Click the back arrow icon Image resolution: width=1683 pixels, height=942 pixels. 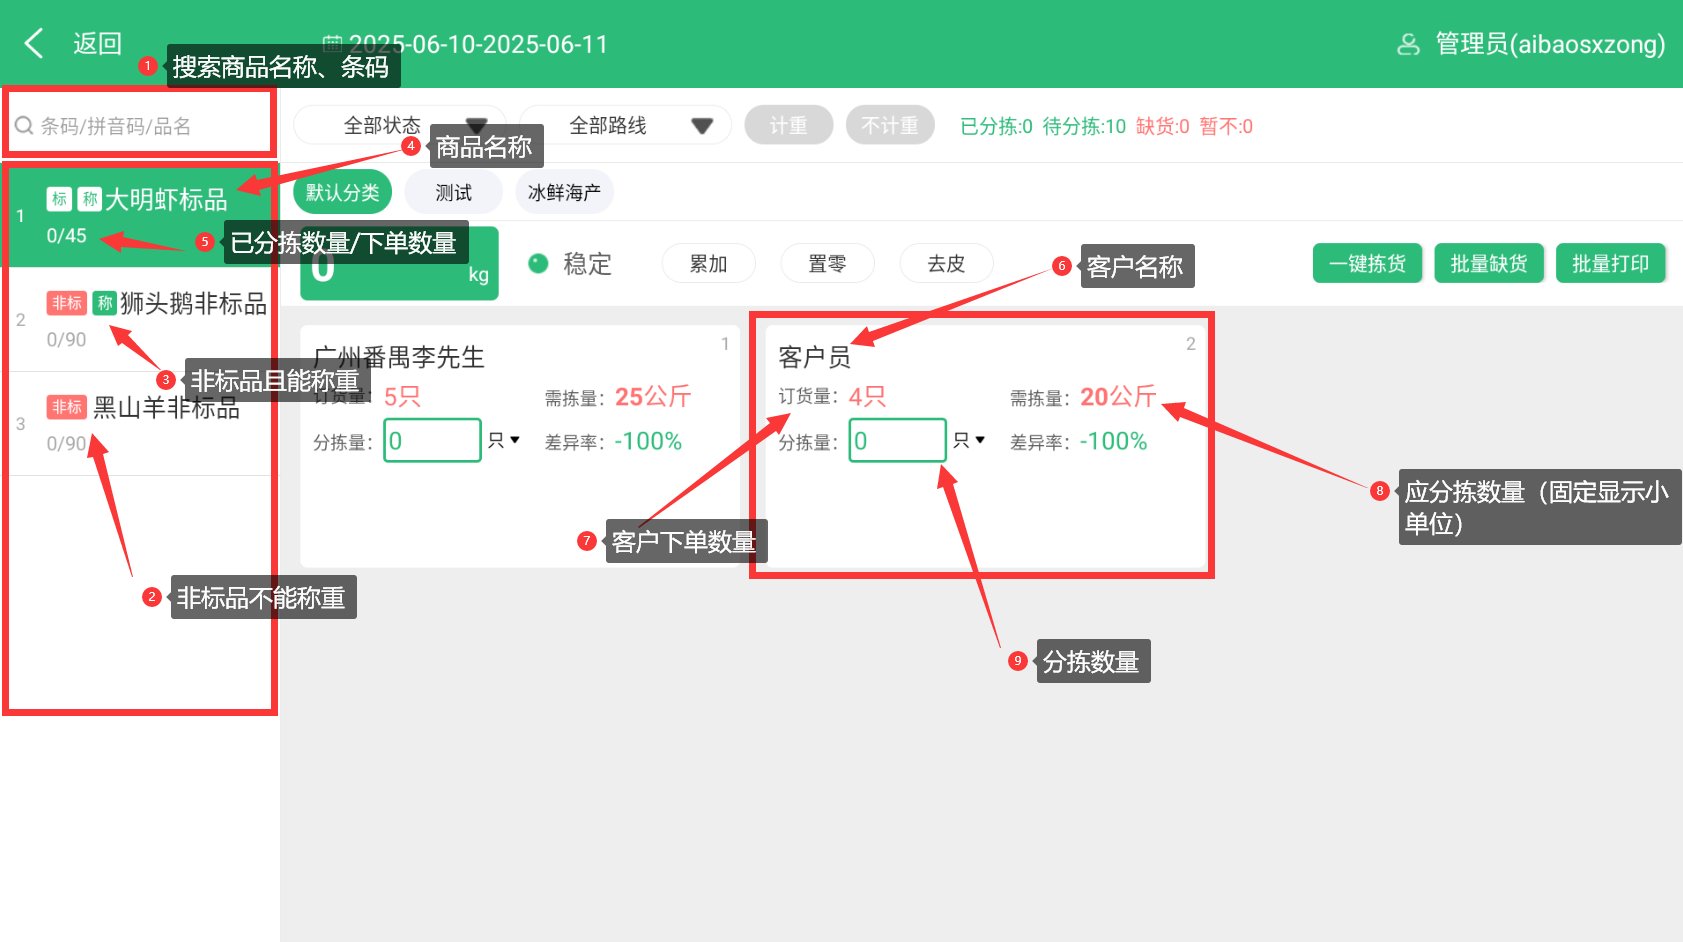(x=34, y=43)
